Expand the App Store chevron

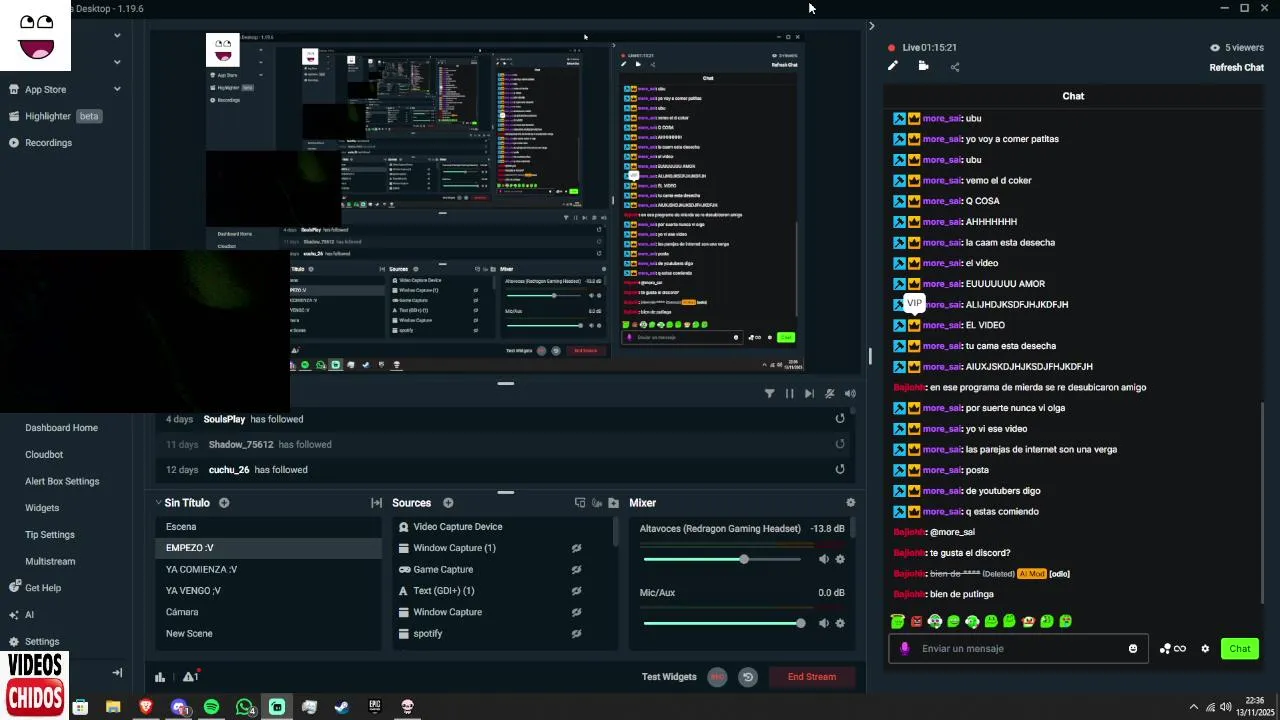point(117,89)
